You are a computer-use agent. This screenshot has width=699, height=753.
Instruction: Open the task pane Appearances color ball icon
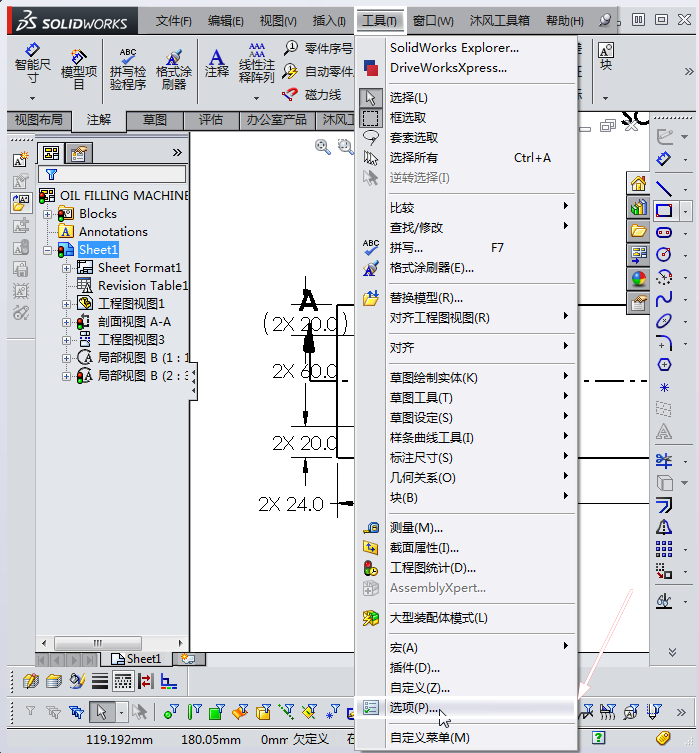point(638,279)
